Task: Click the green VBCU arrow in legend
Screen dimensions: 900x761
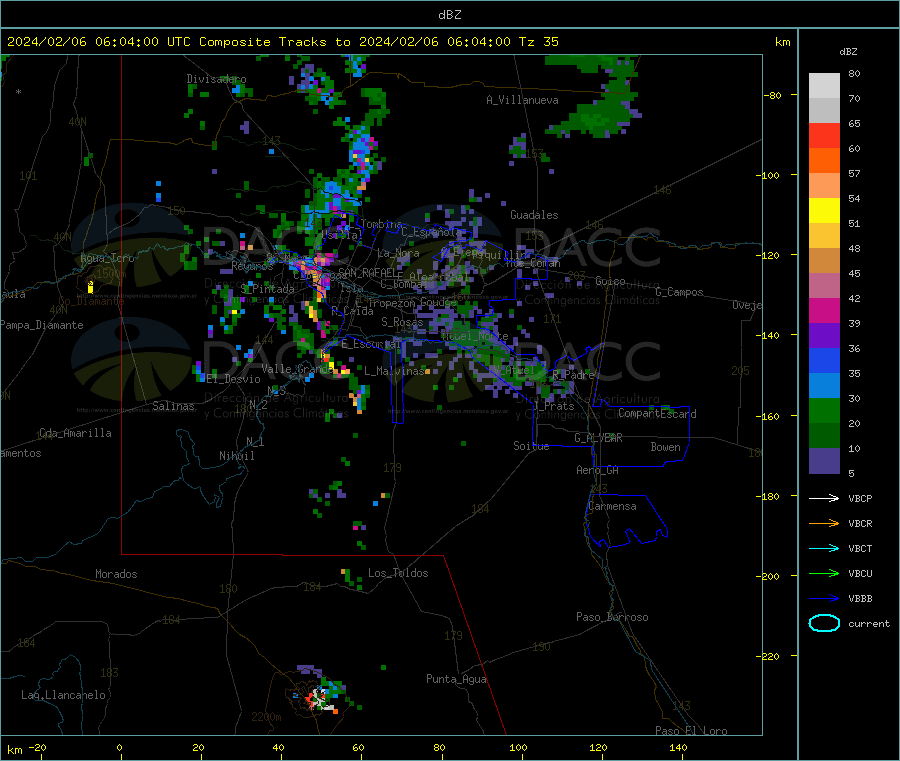Action: (x=824, y=573)
